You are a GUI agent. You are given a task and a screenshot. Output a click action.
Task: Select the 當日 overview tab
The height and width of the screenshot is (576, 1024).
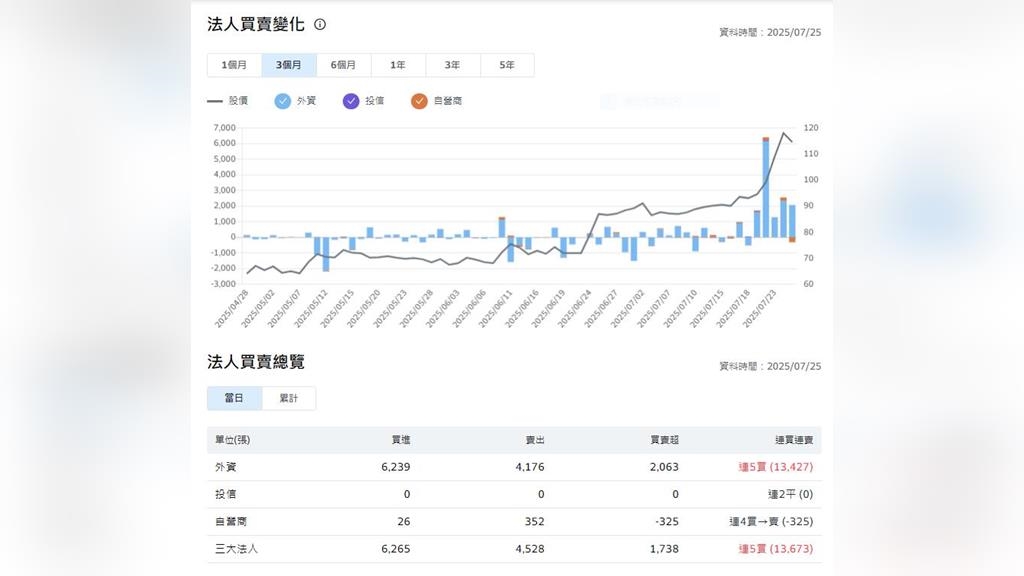point(234,398)
